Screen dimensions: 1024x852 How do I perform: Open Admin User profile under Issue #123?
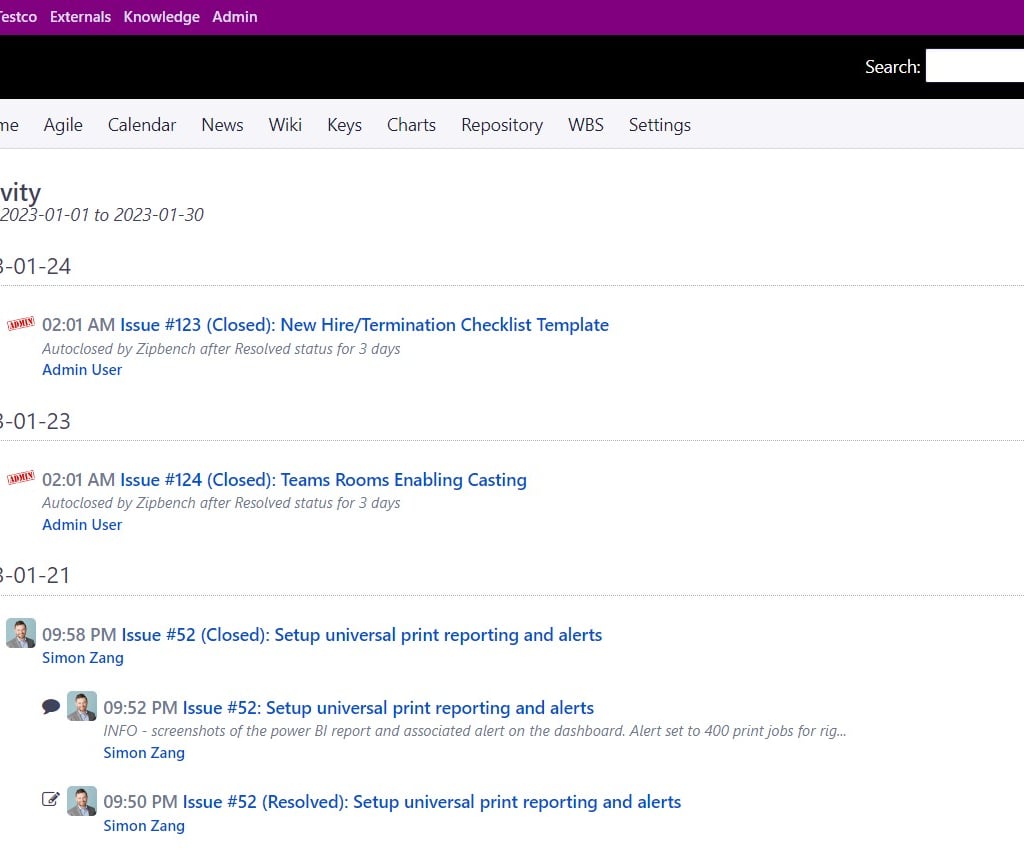tap(82, 370)
